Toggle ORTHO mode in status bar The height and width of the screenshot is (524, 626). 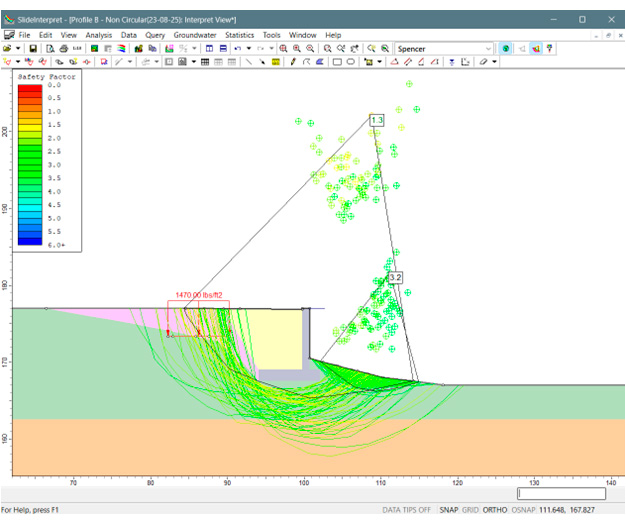(x=497, y=510)
